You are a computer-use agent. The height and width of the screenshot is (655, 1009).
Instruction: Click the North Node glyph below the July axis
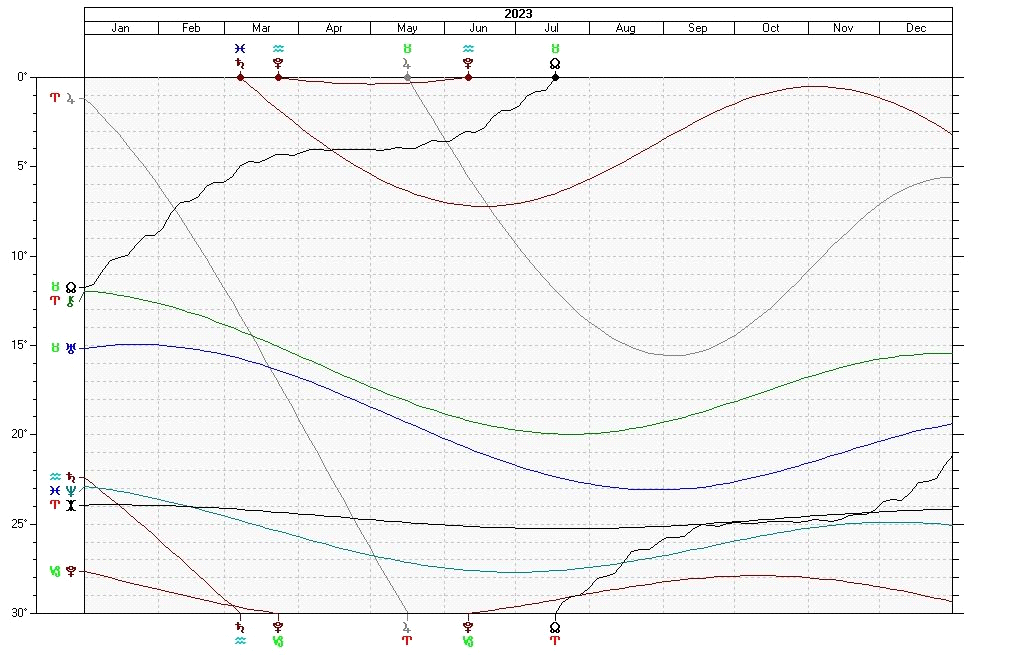(x=555, y=627)
